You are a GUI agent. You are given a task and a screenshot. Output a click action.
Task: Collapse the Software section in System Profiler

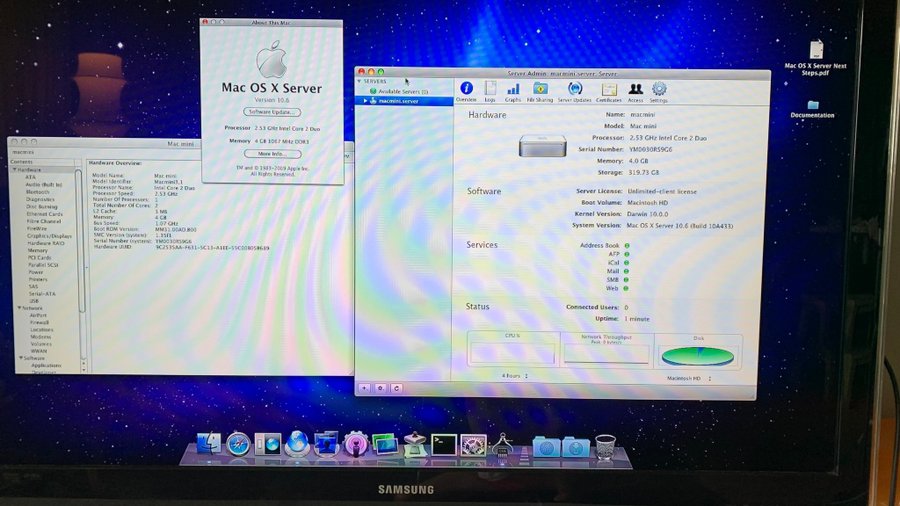[x=21, y=358]
